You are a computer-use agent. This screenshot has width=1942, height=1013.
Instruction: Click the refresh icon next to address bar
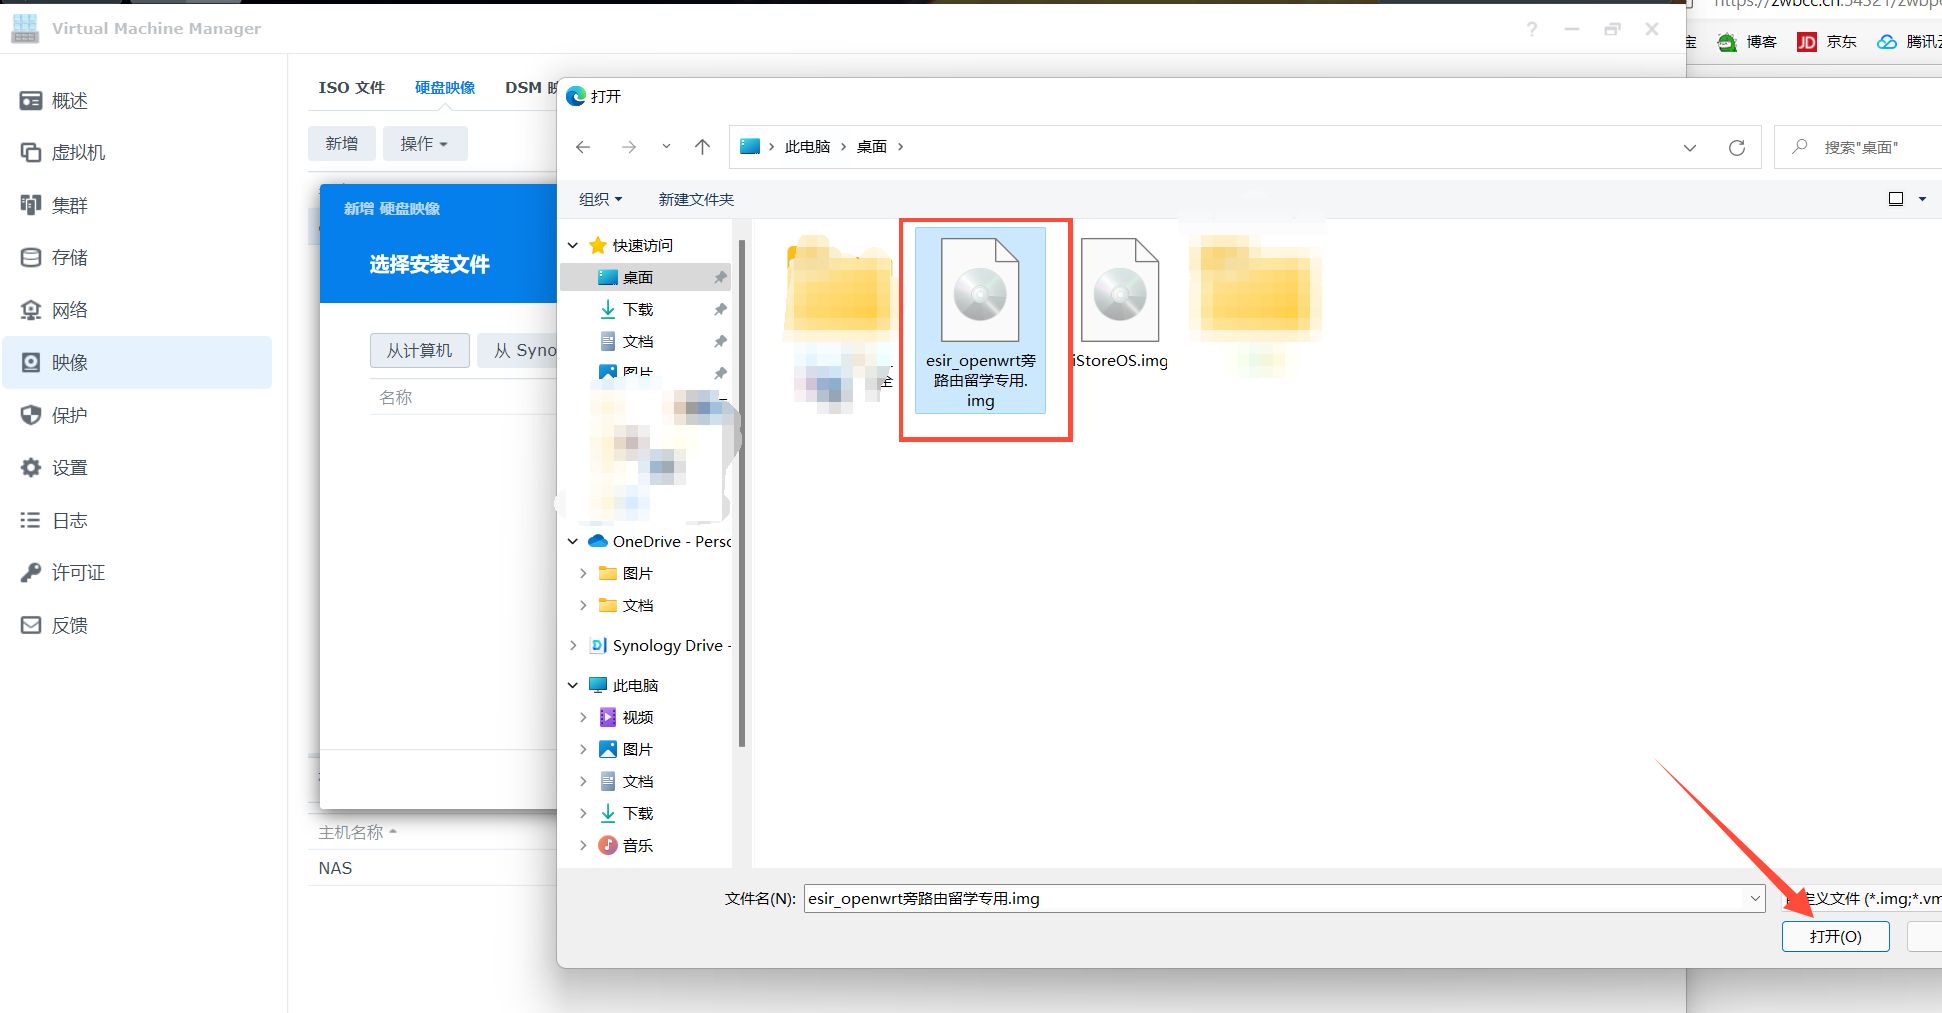[x=1737, y=147]
